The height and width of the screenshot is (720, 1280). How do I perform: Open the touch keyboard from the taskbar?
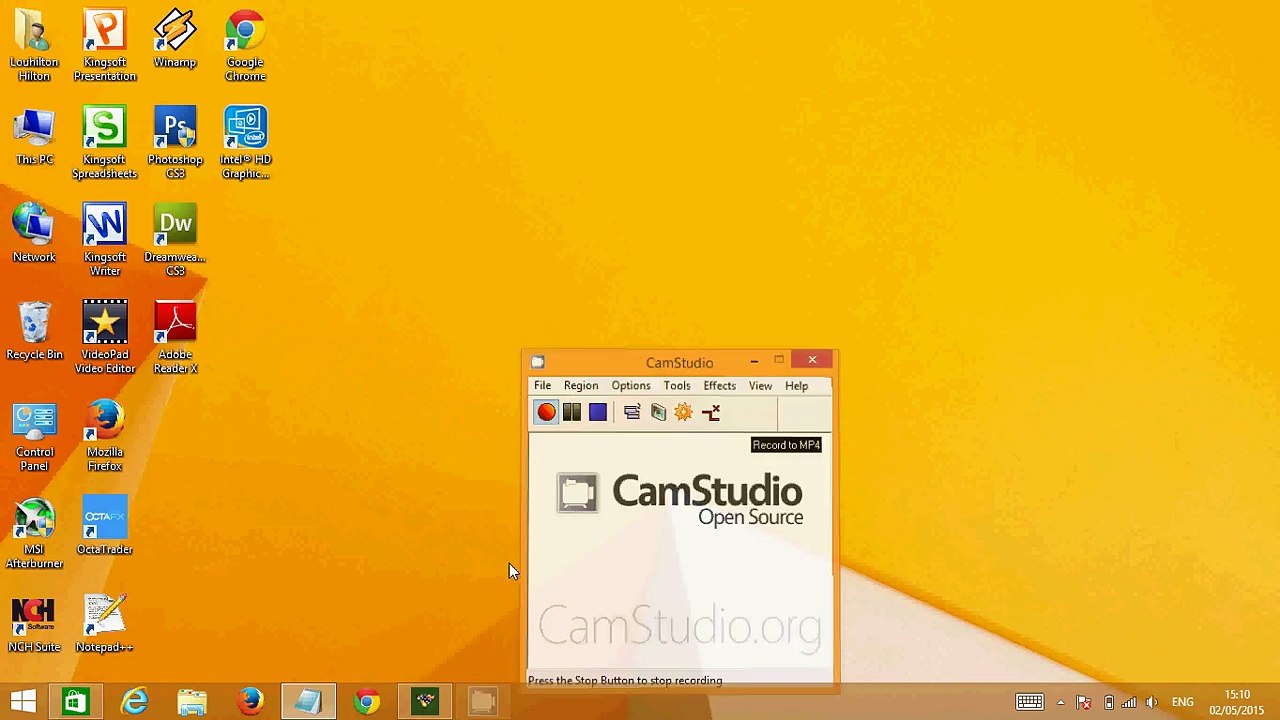click(x=1029, y=702)
